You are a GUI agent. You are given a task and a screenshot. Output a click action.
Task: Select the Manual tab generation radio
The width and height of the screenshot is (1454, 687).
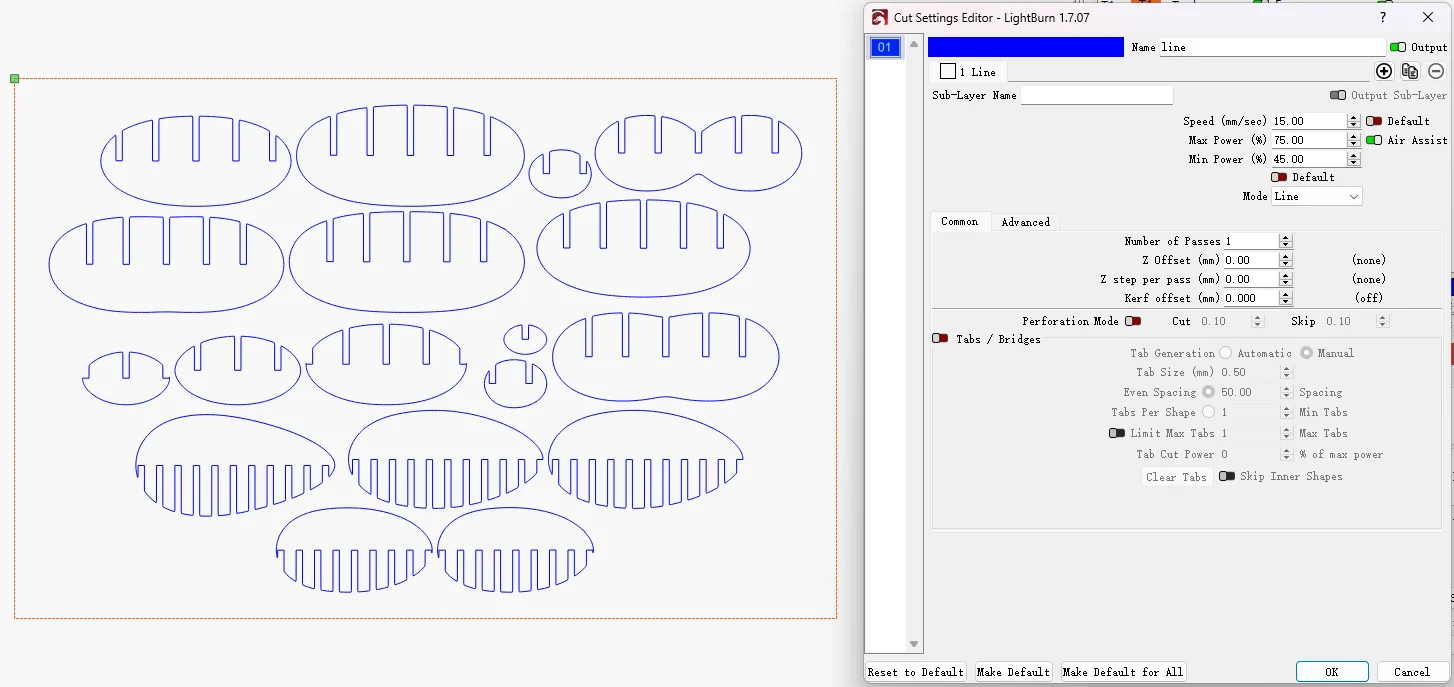[1306, 353]
